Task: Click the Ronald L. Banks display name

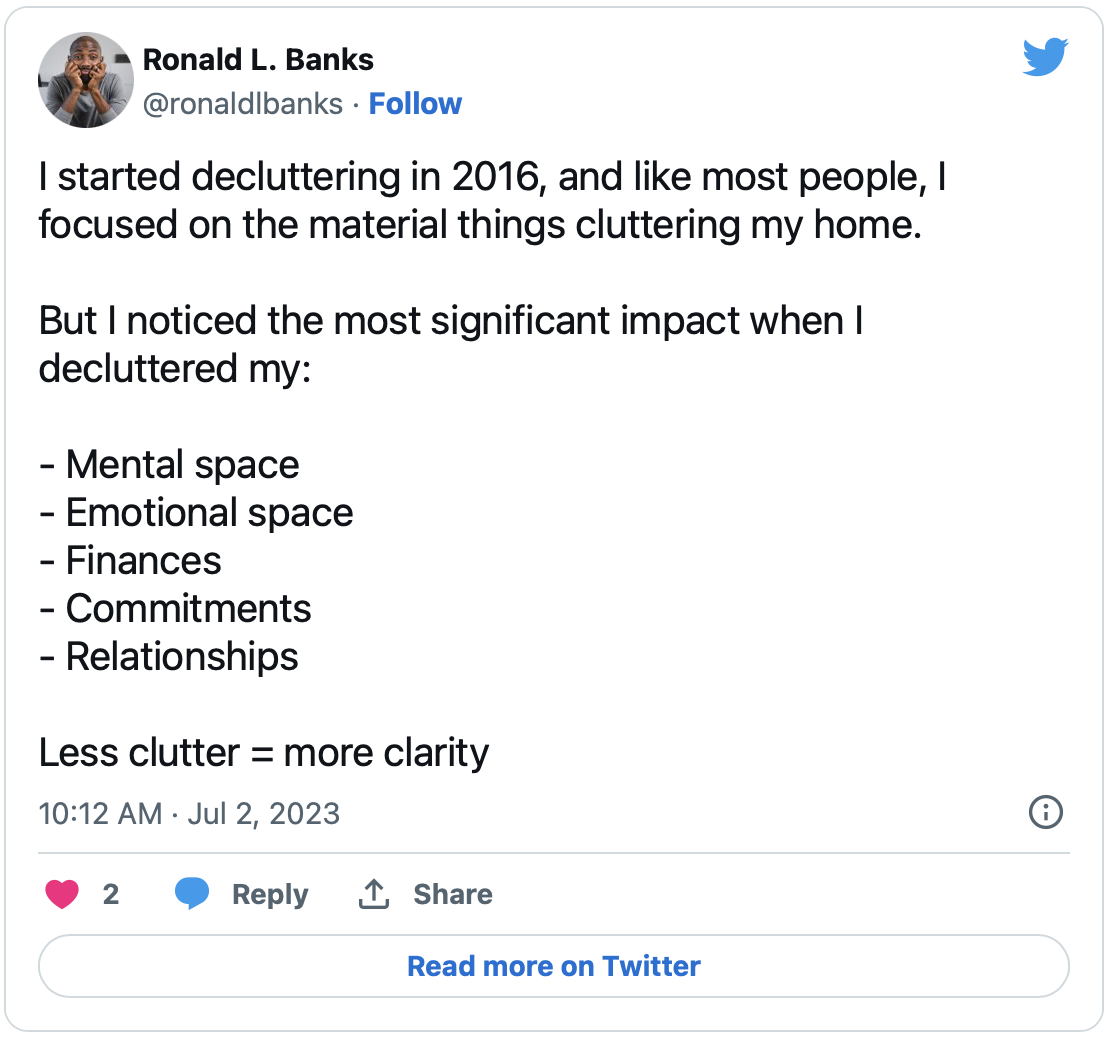Action: tap(258, 60)
